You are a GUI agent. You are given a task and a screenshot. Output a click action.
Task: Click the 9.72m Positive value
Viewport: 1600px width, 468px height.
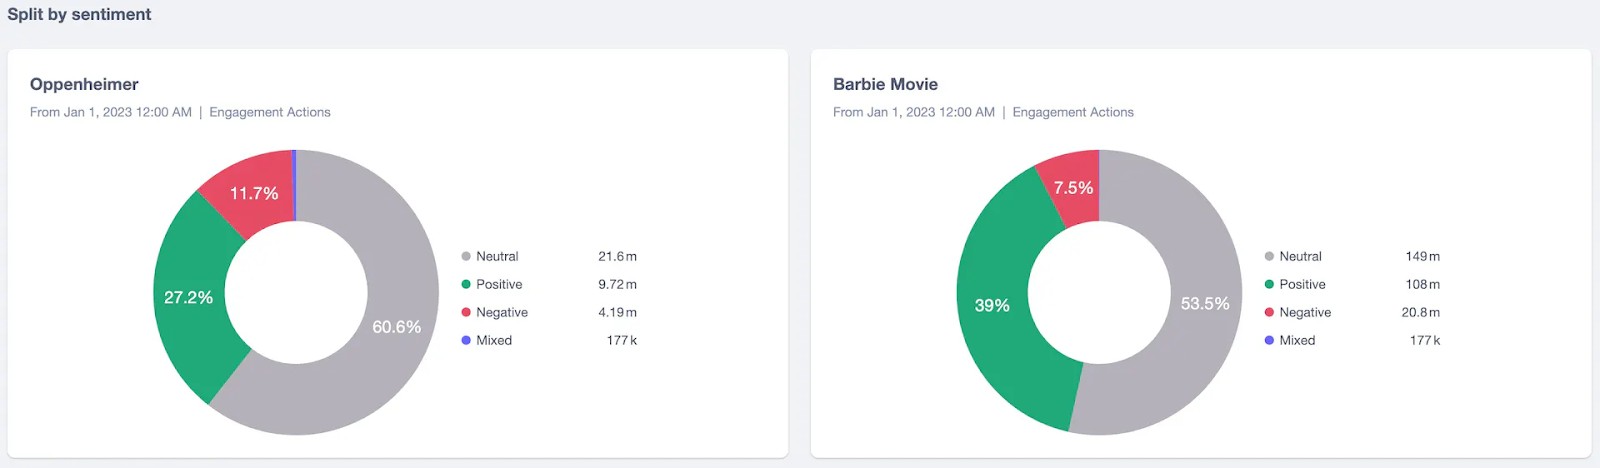[617, 285]
